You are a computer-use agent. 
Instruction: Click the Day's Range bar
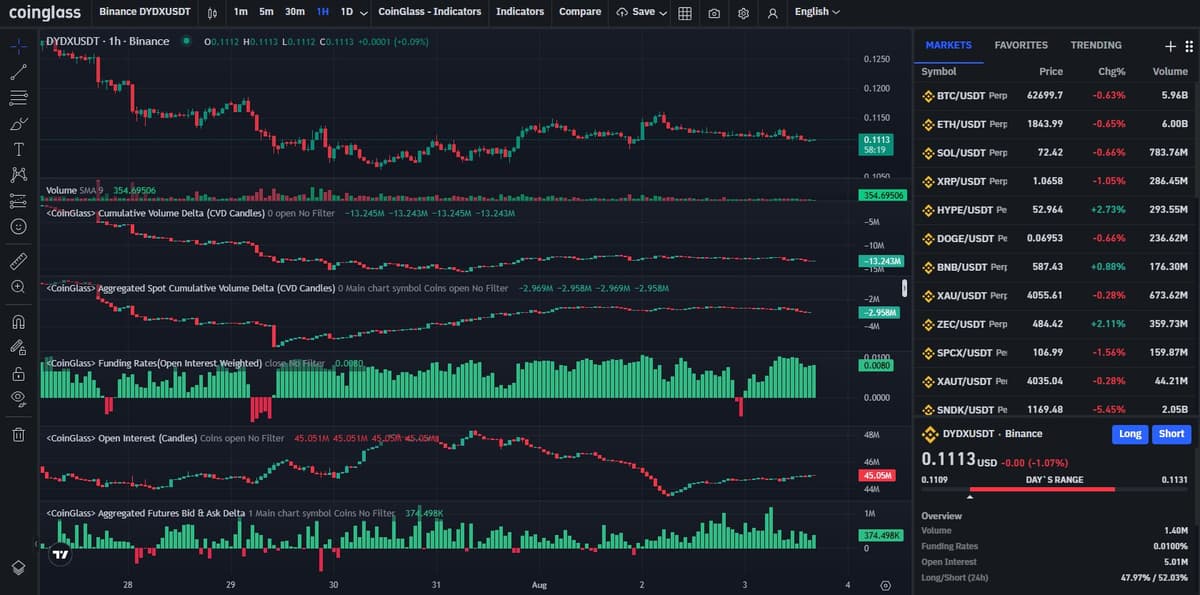(1055, 491)
